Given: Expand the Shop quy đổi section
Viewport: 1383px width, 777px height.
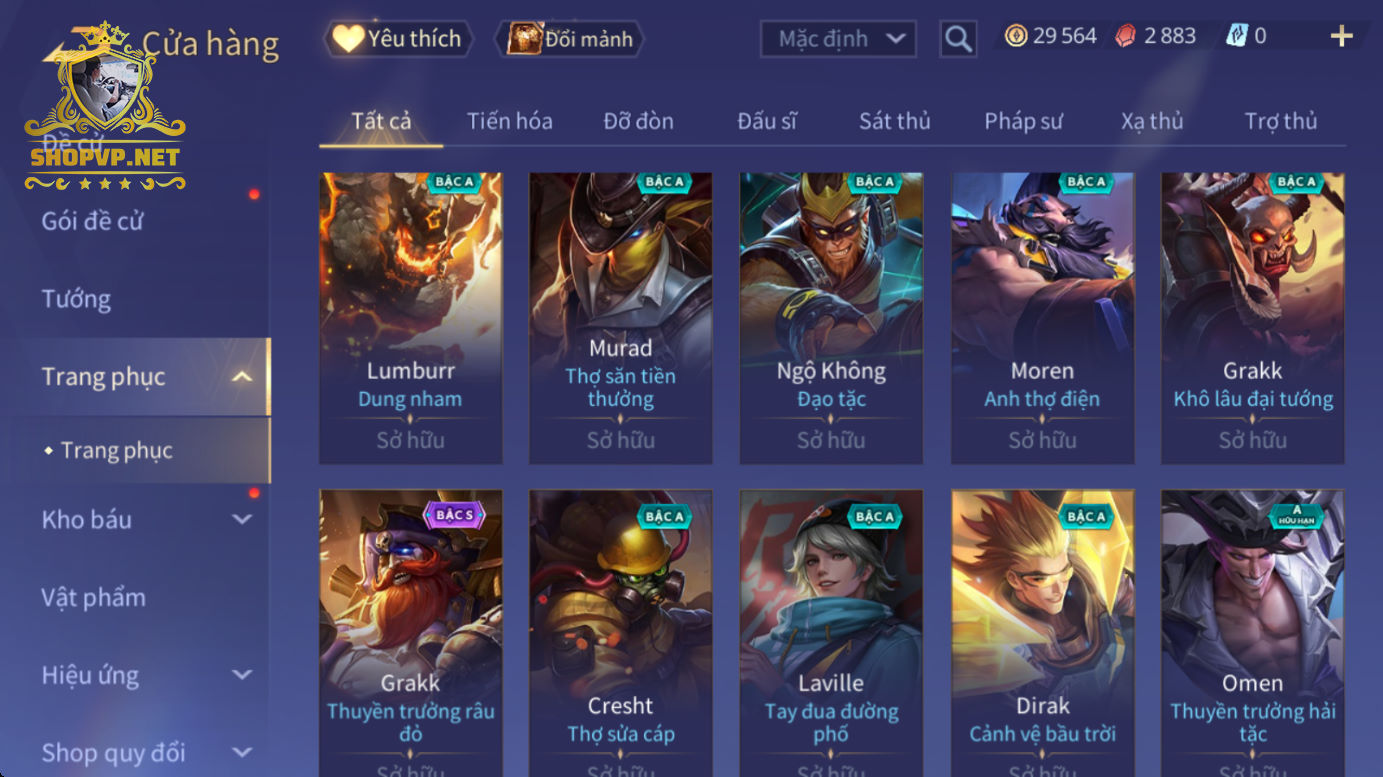Looking at the screenshot, I should [x=242, y=752].
